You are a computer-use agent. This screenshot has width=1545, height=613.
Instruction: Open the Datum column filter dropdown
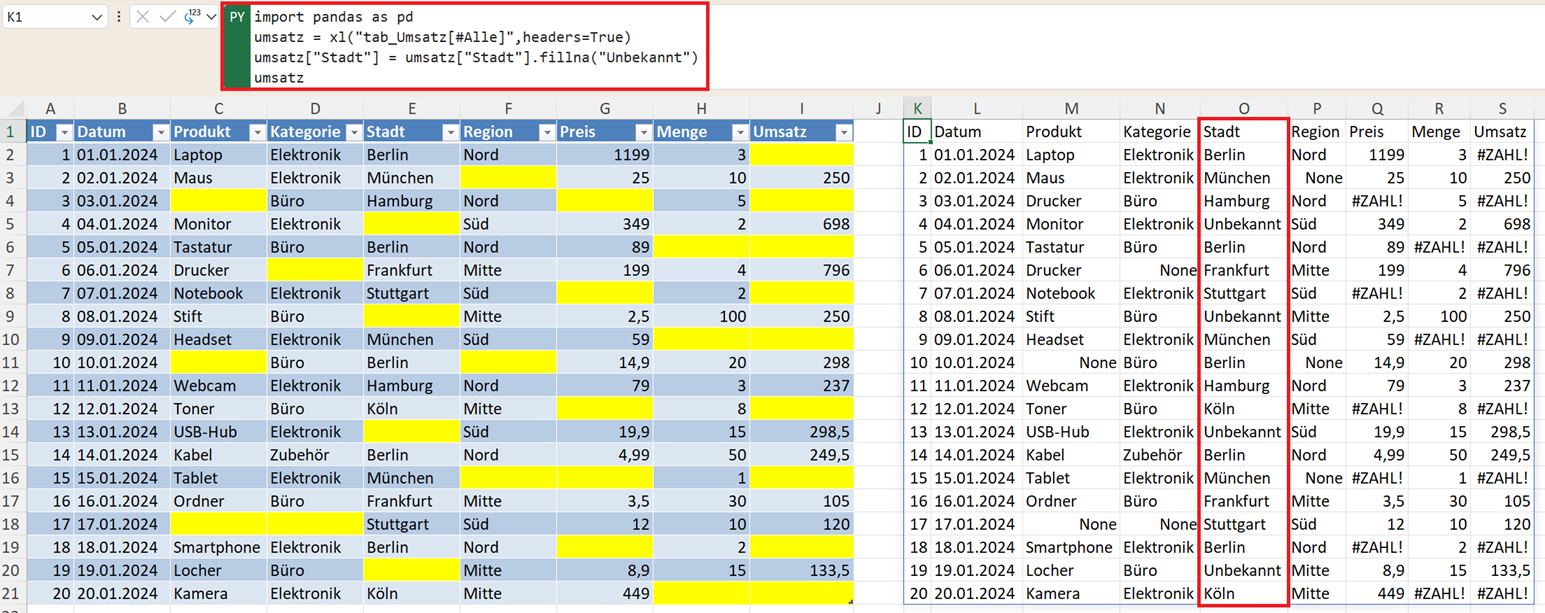click(x=160, y=133)
